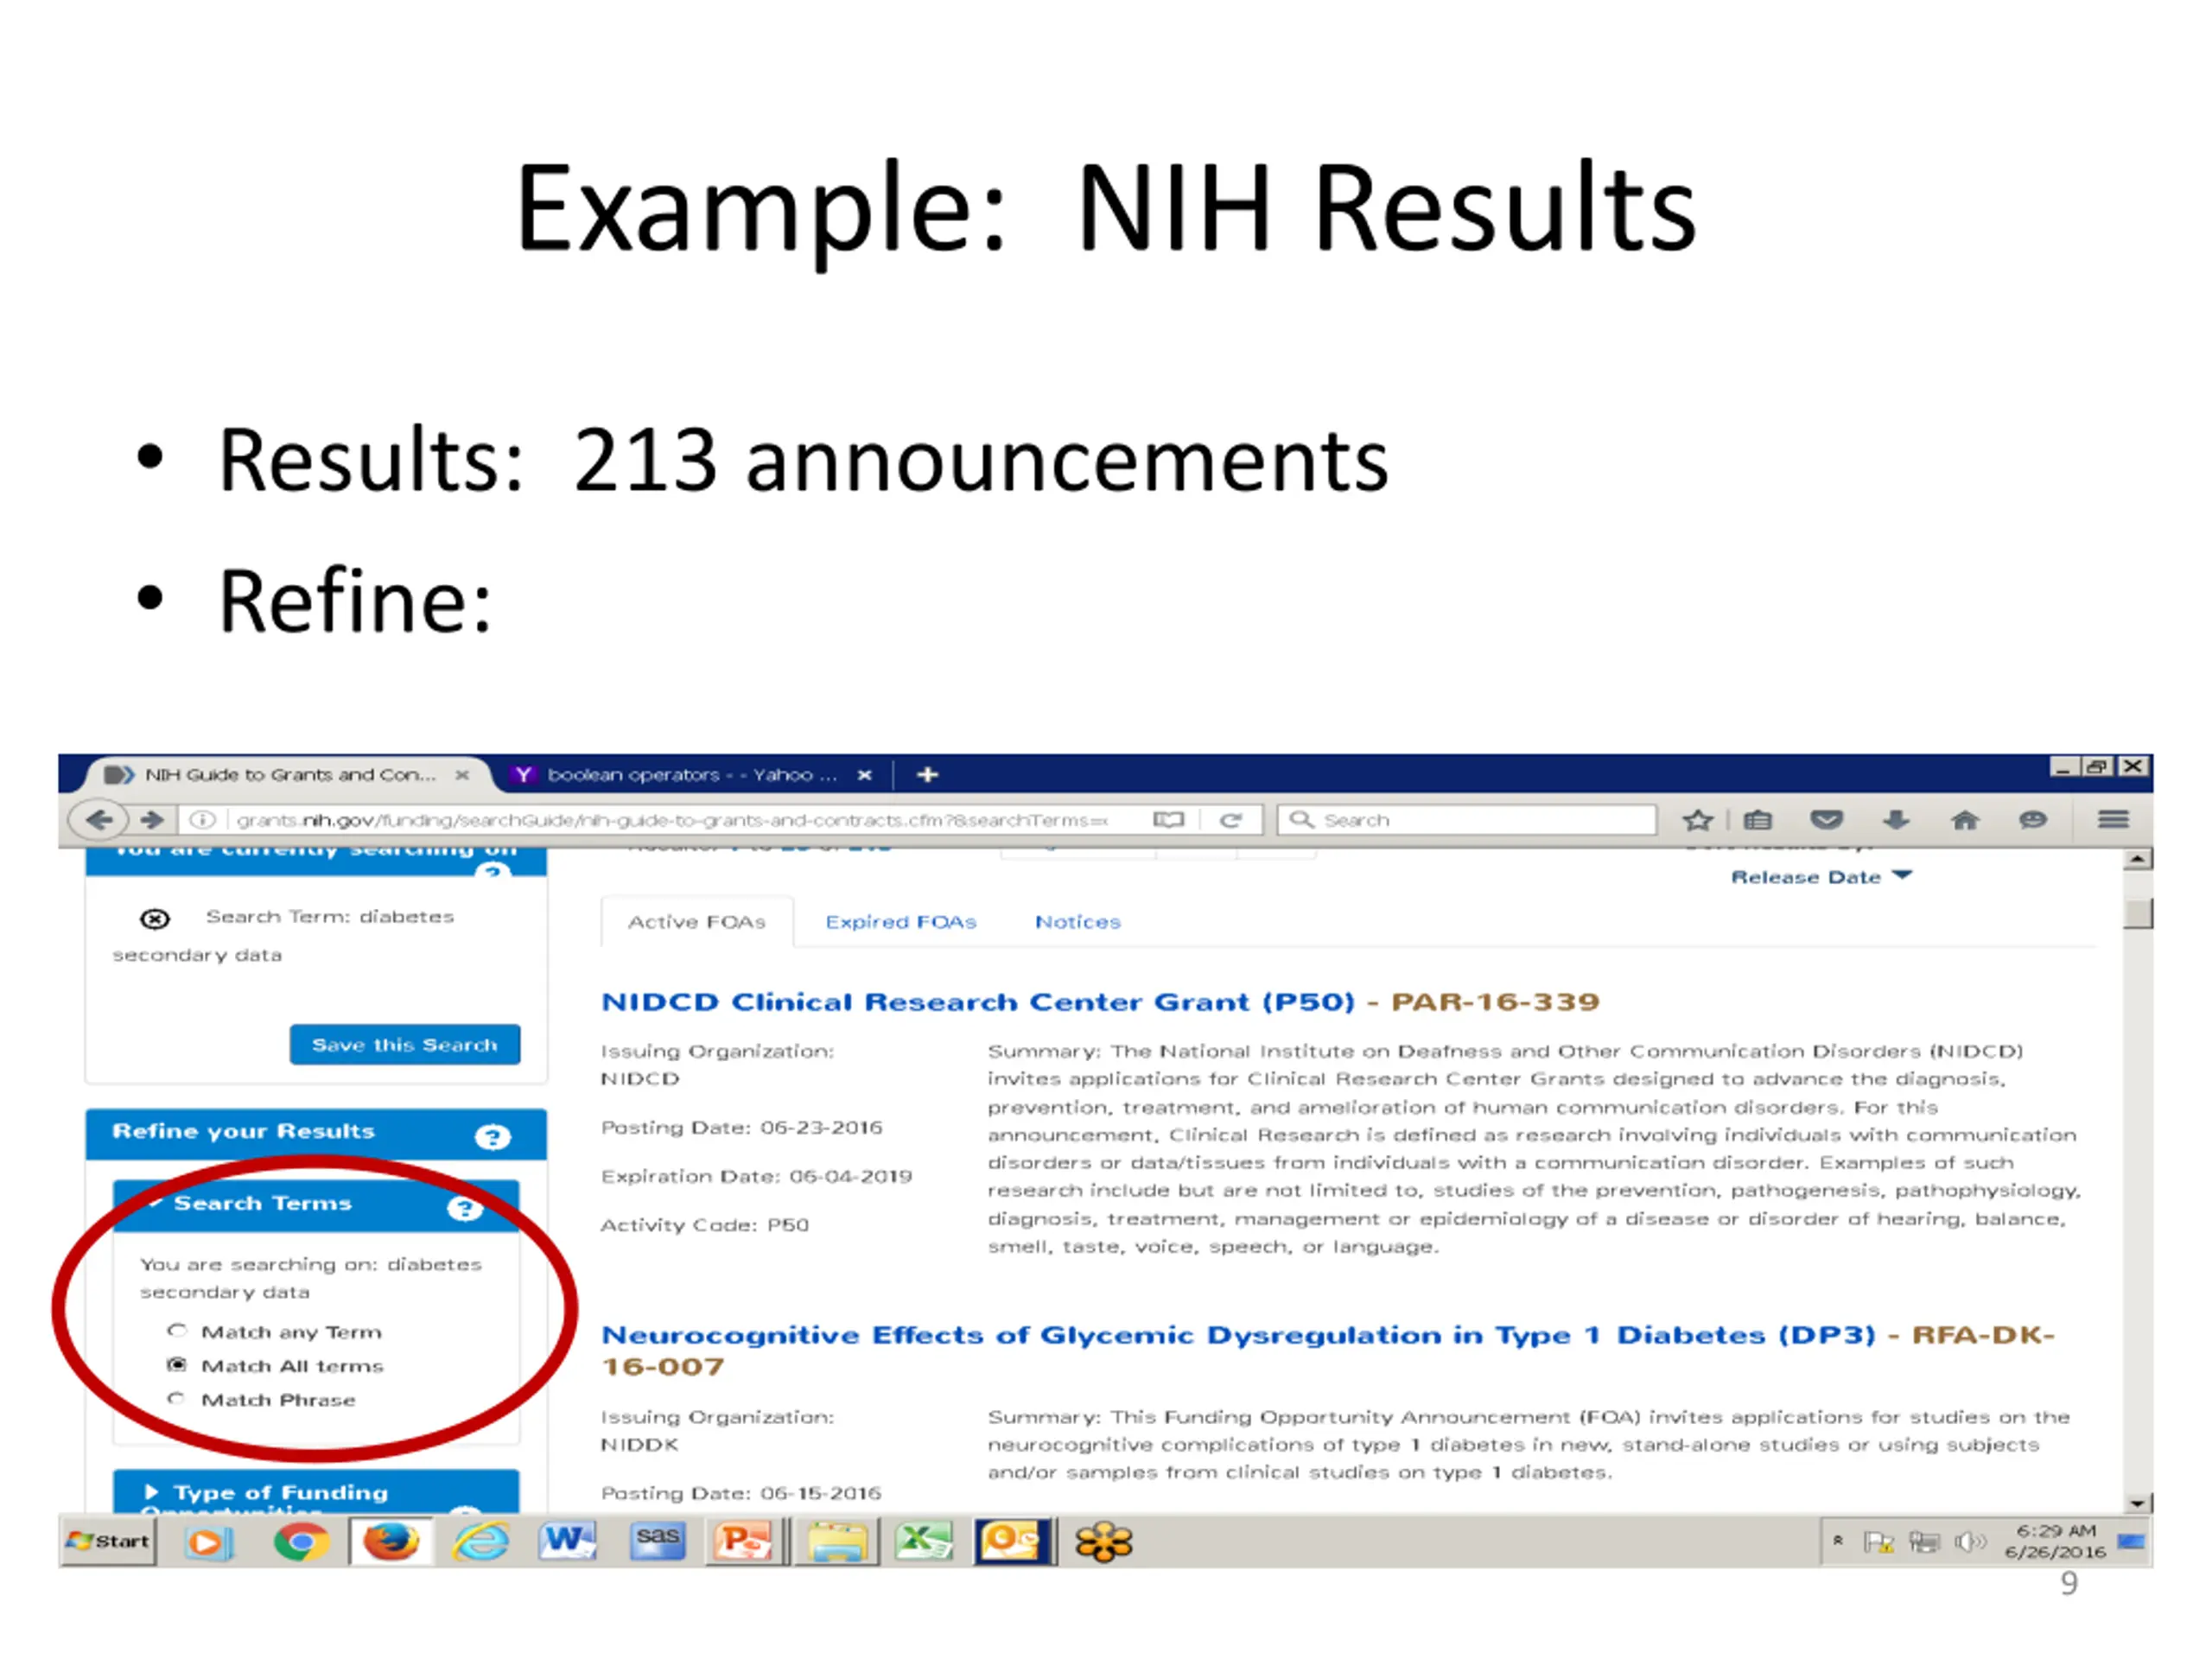Image resolution: width=2212 pixels, height=1659 pixels.
Task: Open Outlook from the taskbar
Action: click(1013, 1541)
